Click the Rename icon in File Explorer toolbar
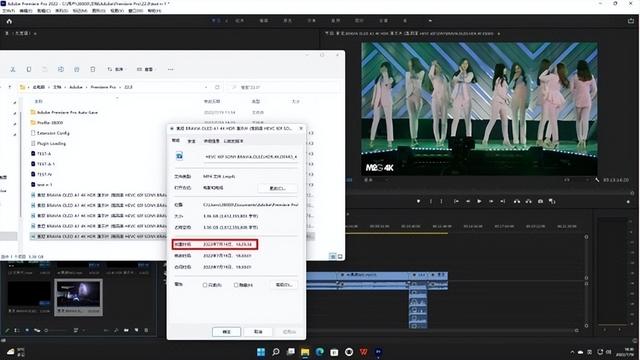 click(61, 69)
